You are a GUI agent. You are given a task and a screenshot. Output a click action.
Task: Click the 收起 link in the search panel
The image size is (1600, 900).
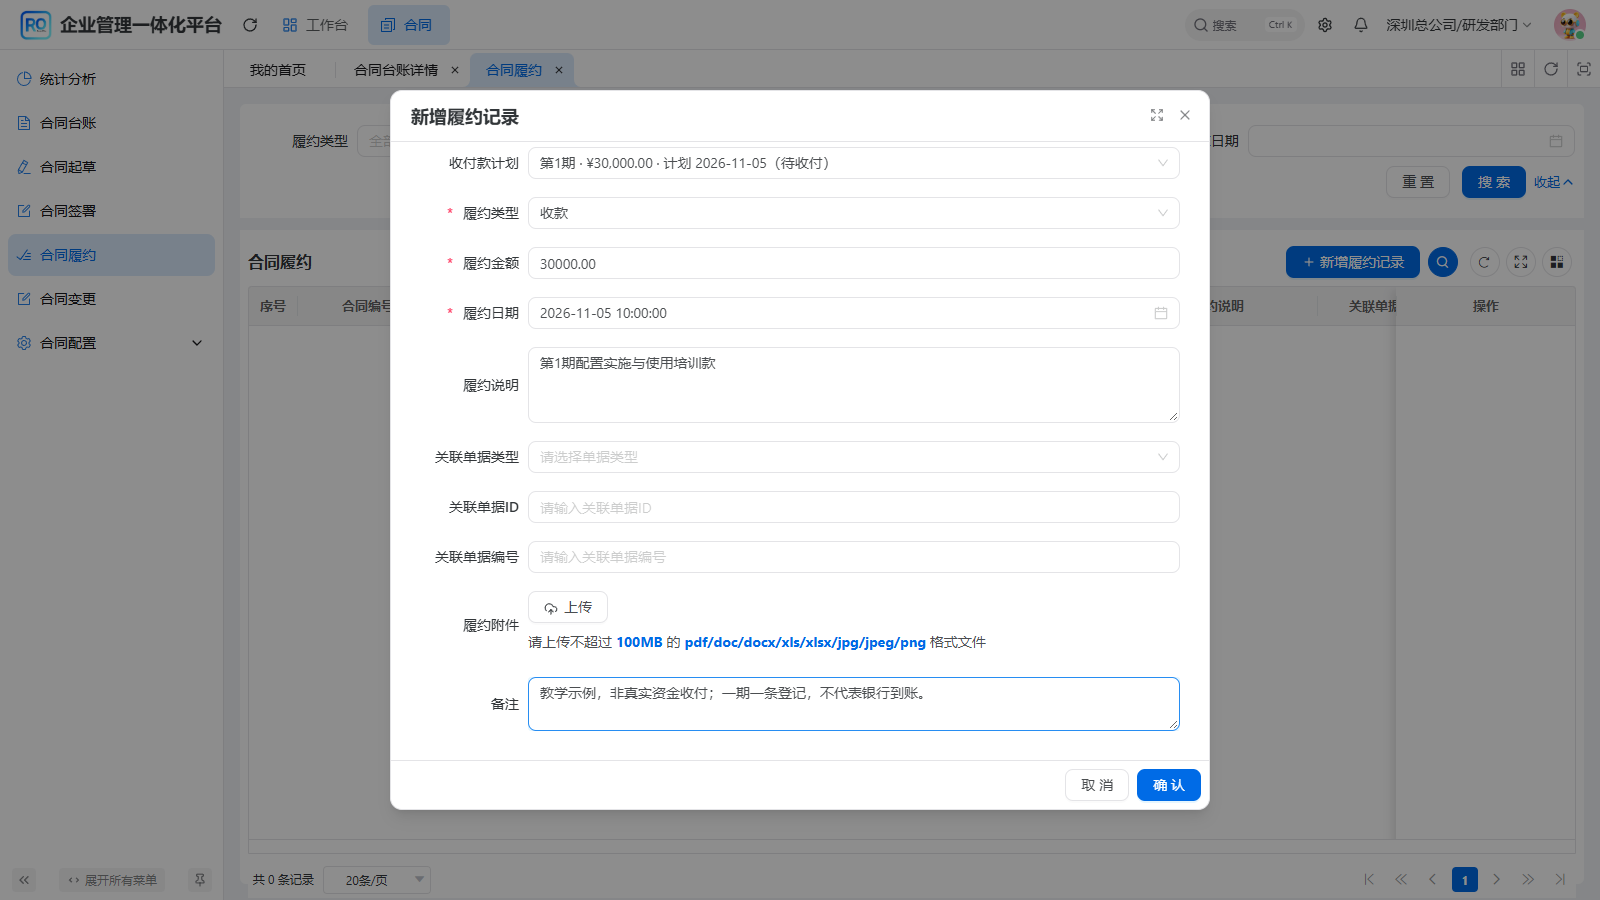[1553, 182]
